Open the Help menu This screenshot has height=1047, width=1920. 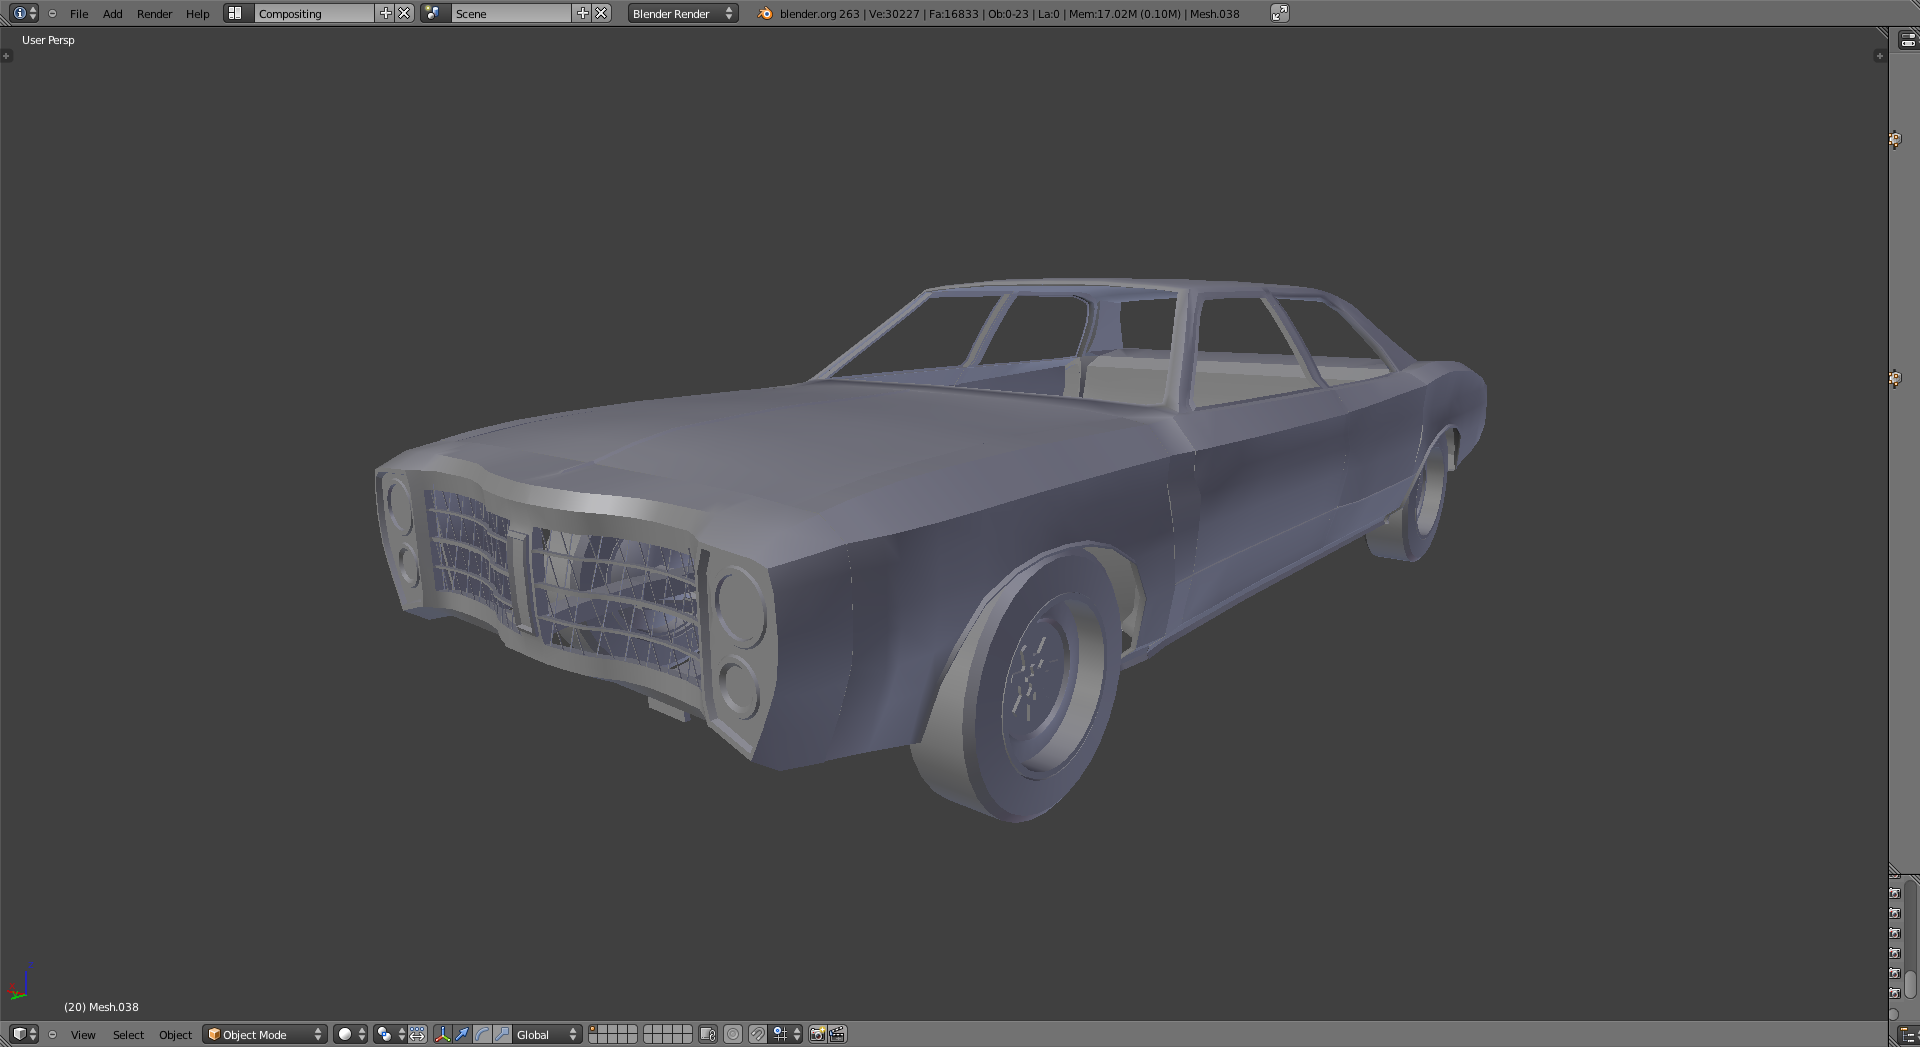click(198, 13)
